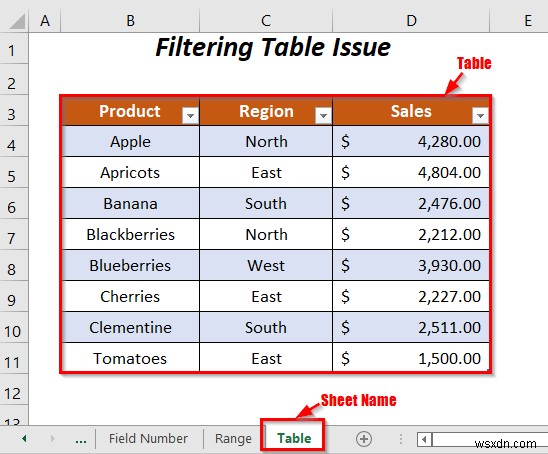The width and height of the screenshot is (548, 454).
Task: Select the 2,212.00 sales cell
Action: click(411, 234)
